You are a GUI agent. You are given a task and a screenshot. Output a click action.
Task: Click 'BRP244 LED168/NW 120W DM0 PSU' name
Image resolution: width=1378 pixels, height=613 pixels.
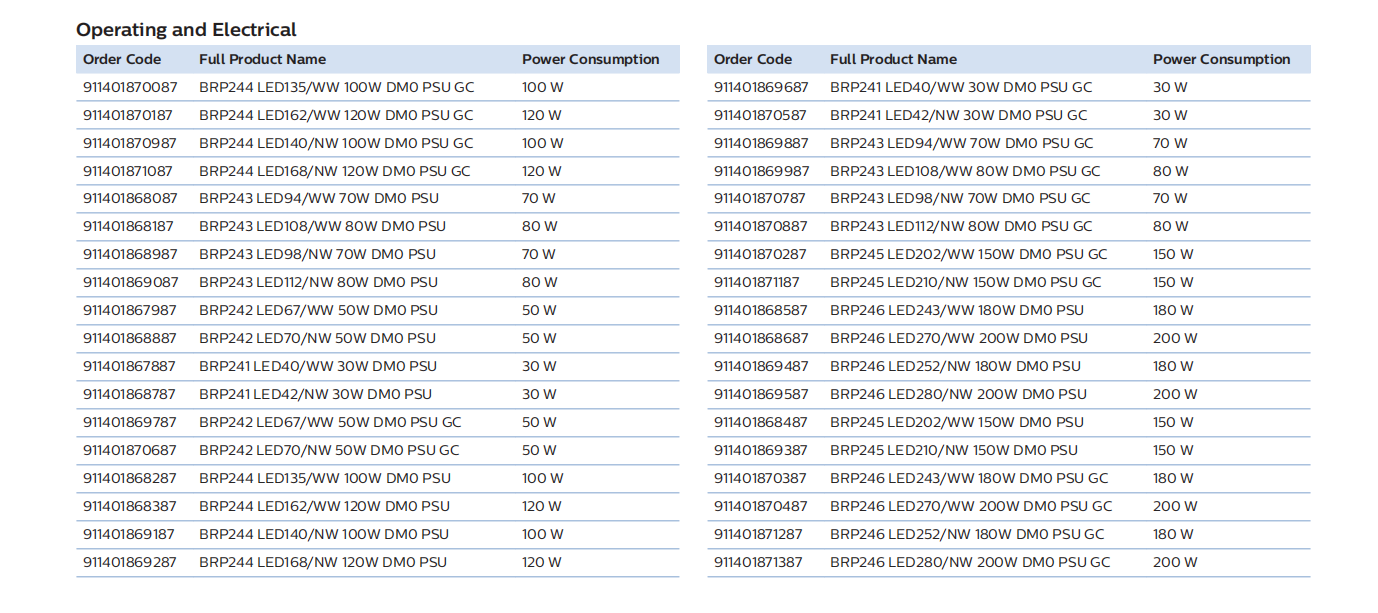(323, 562)
